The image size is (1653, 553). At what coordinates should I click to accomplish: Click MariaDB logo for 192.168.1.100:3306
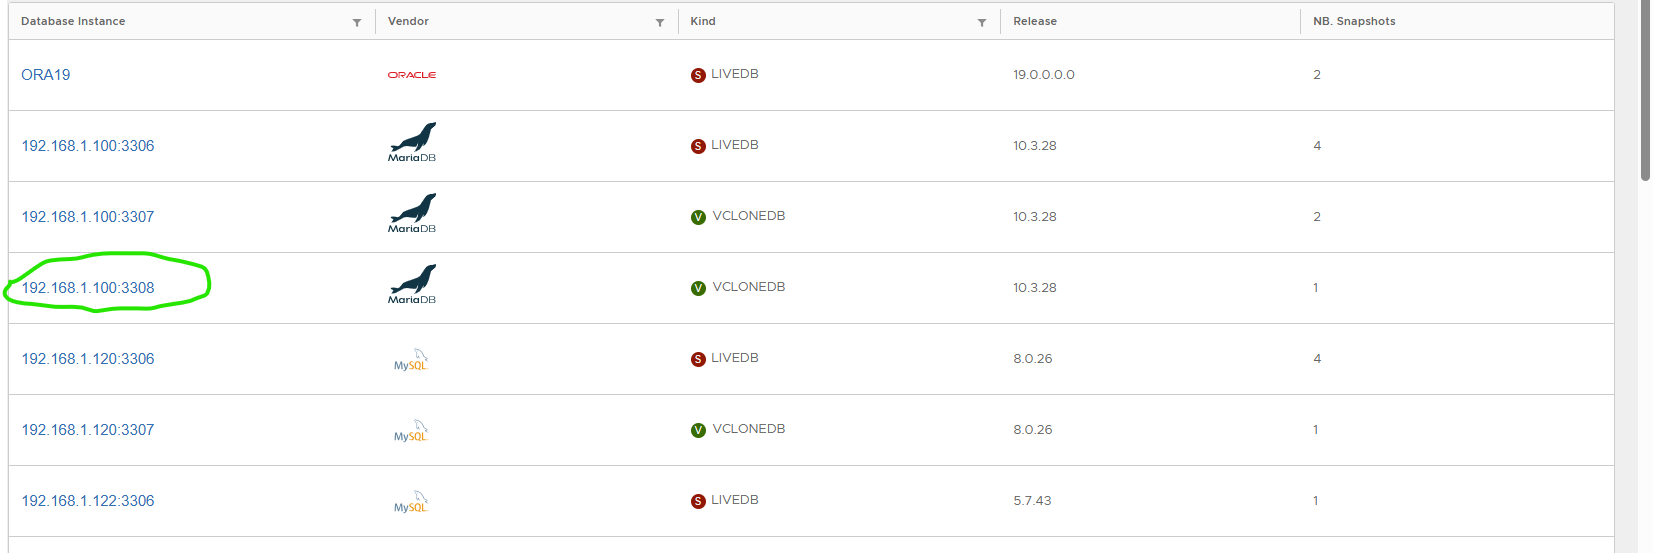[412, 142]
